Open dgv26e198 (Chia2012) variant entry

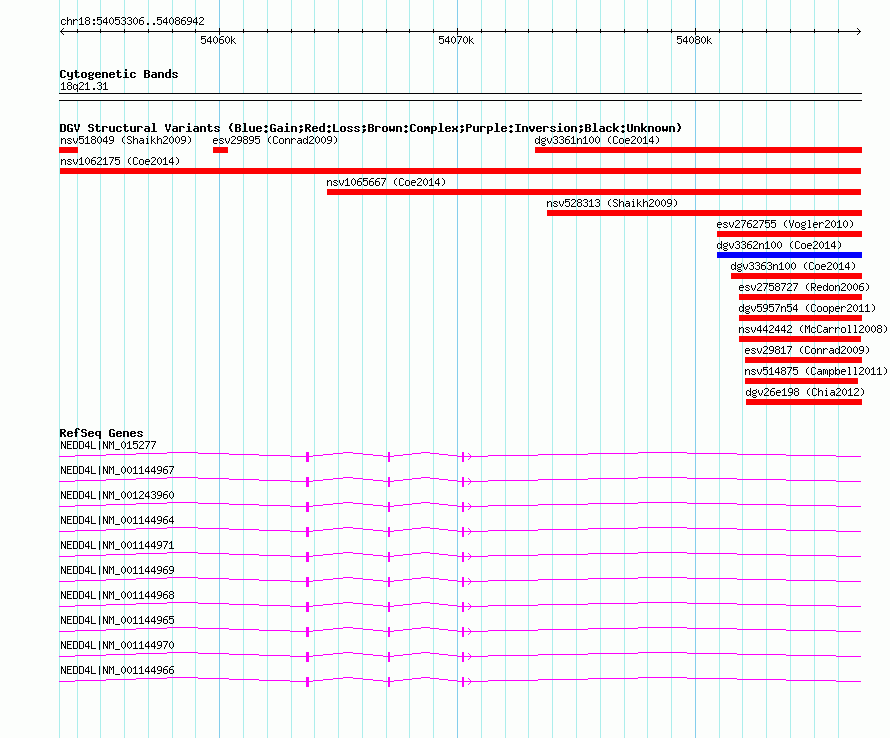click(805, 392)
